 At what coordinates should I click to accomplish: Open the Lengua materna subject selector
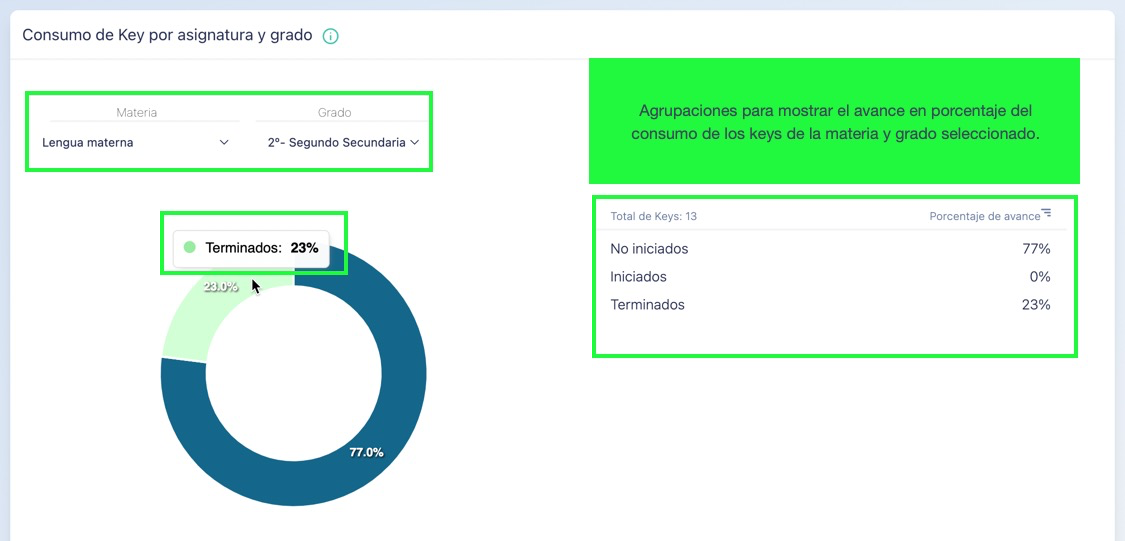[88, 143]
